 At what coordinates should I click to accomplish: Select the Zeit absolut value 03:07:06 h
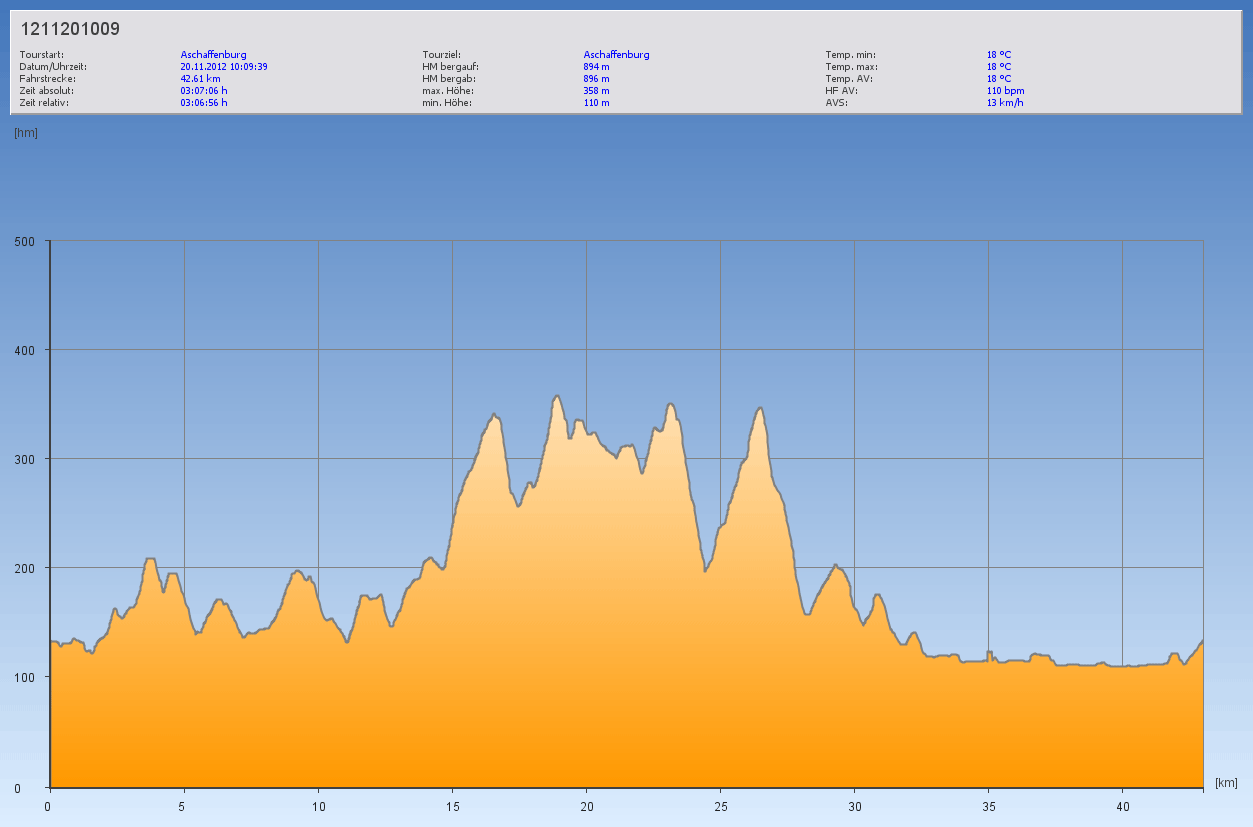click(x=203, y=90)
